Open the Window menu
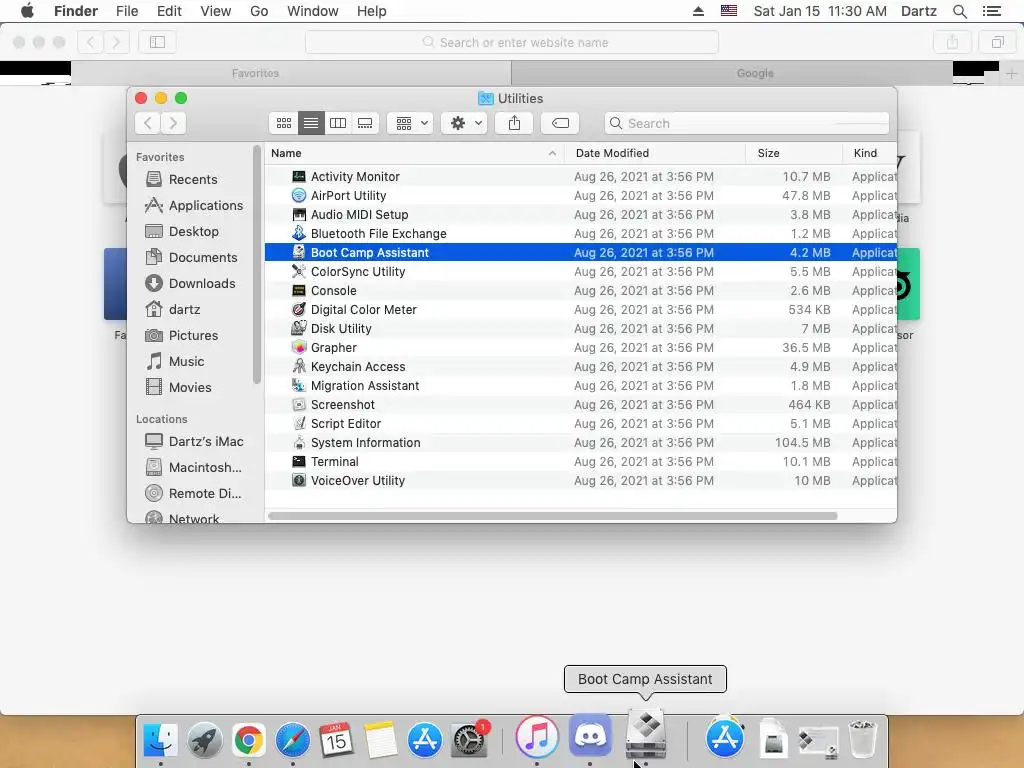Image resolution: width=1024 pixels, height=768 pixels. pyautogui.click(x=313, y=11)
